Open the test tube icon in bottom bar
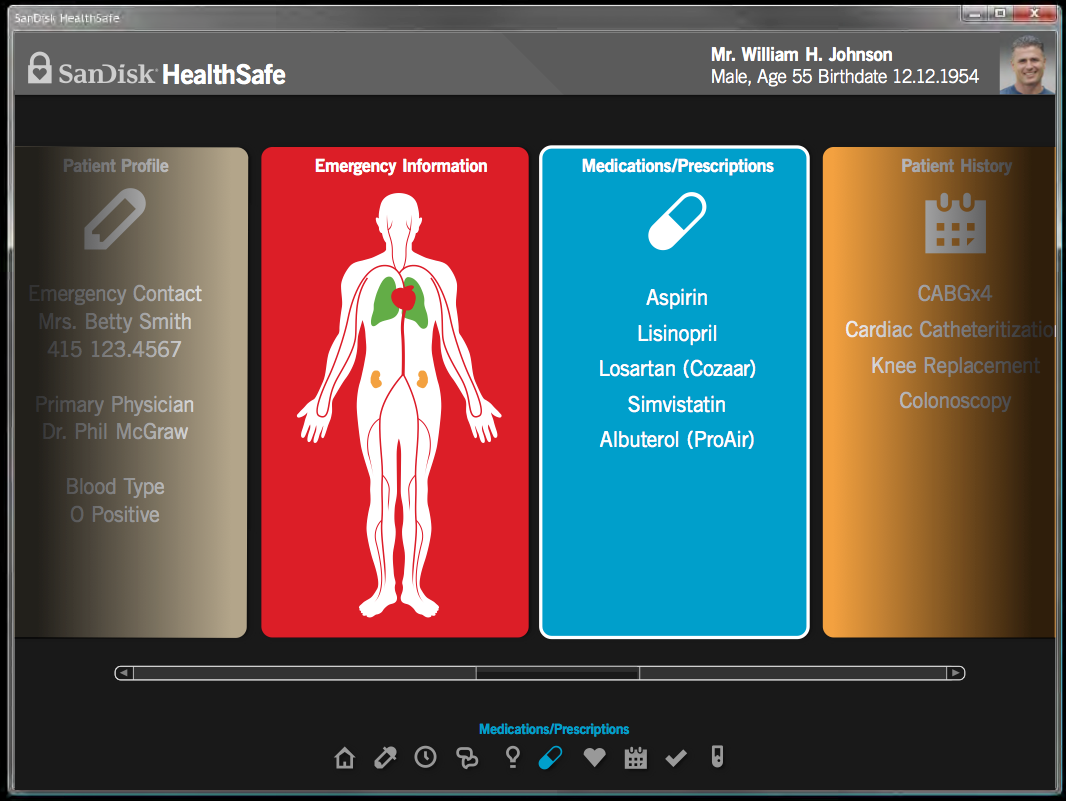The image size is (1066, 801). [717, 757]
